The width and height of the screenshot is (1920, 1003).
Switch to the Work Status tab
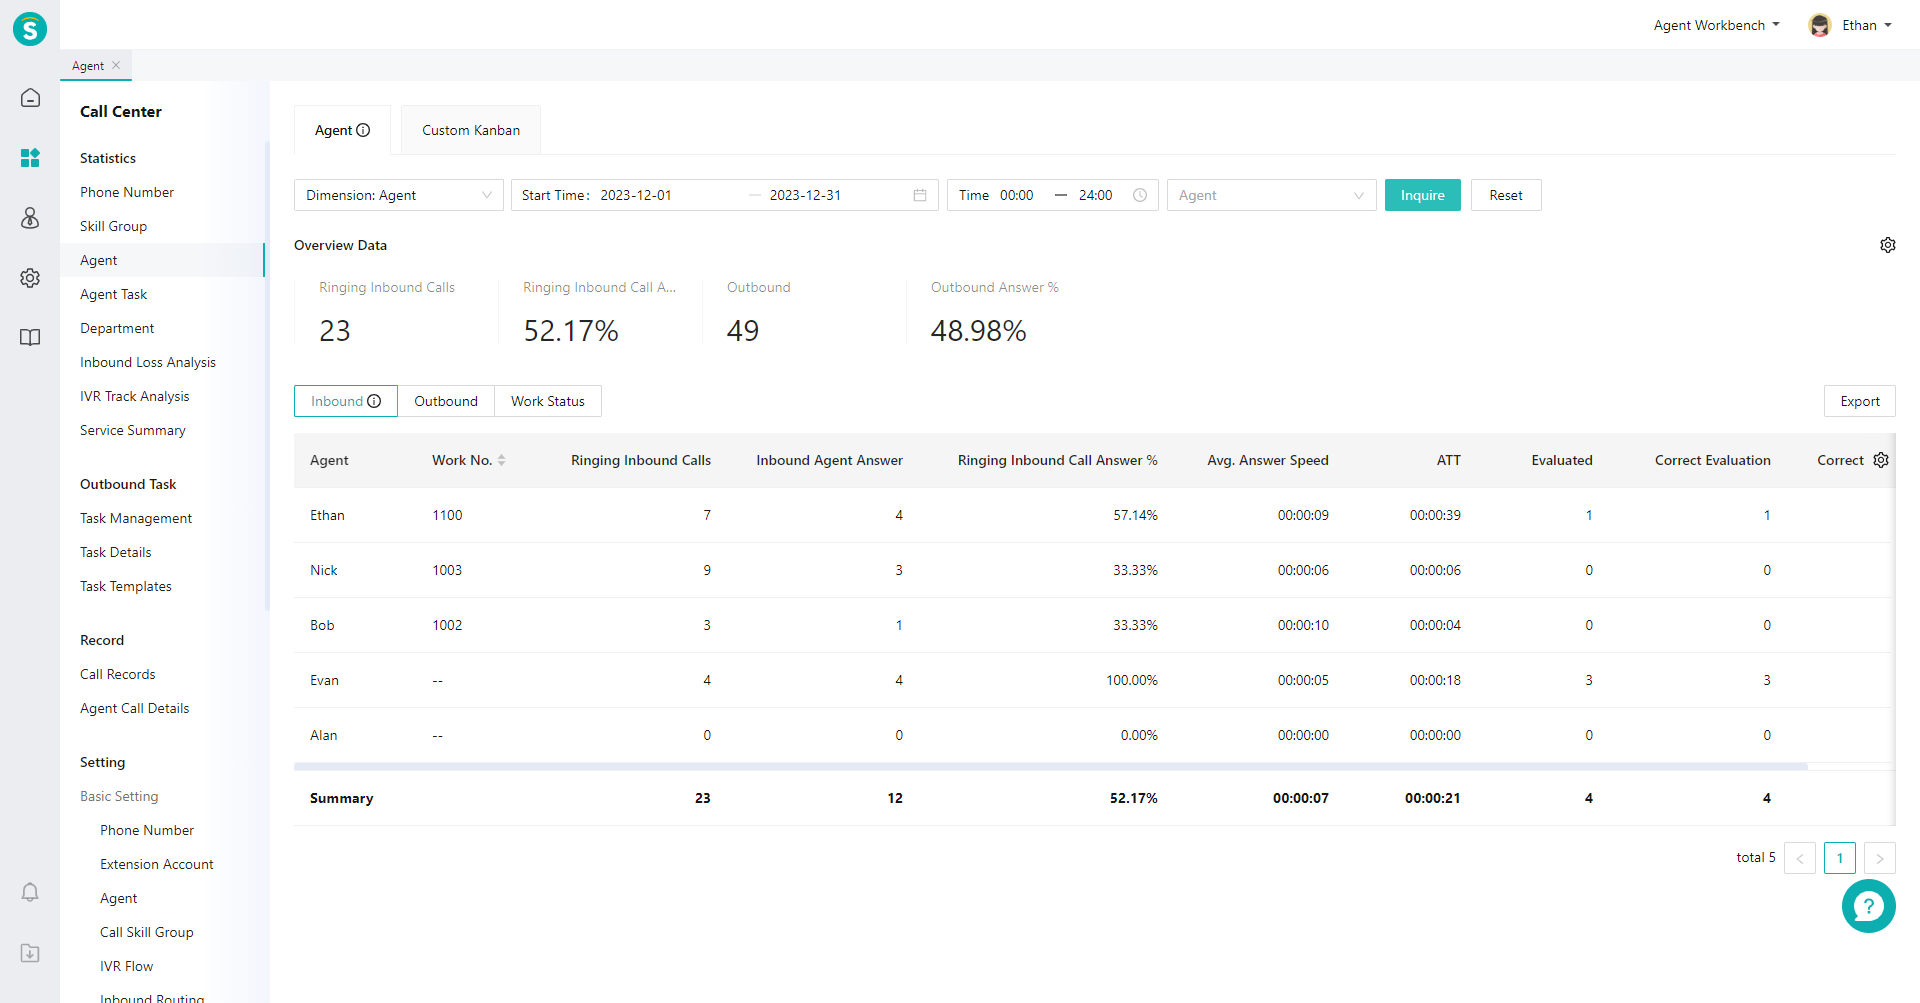(x=548, y=401)
